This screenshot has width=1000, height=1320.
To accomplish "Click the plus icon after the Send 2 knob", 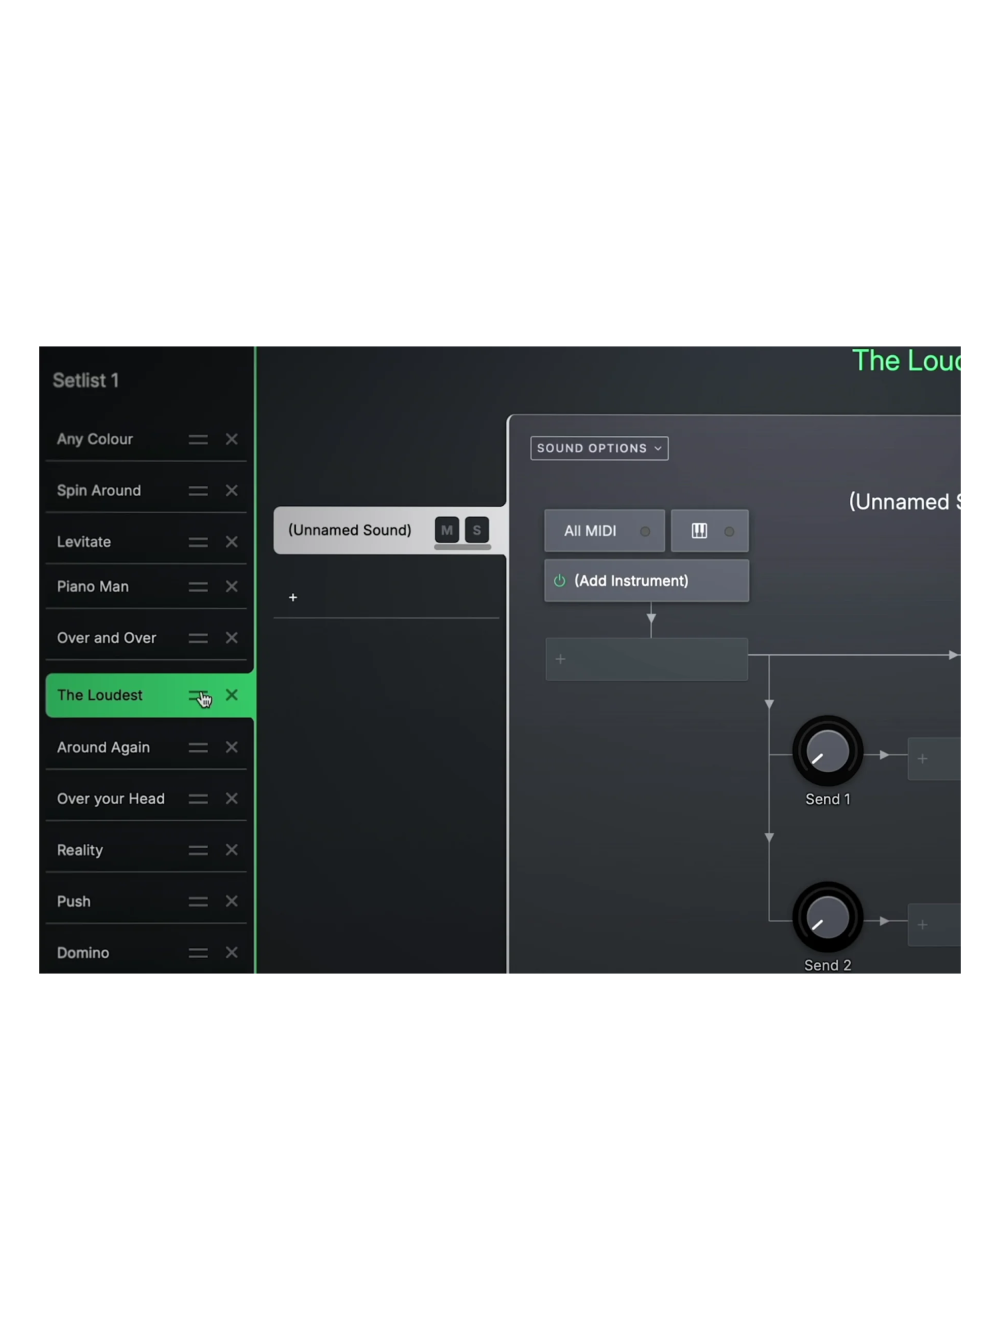I will (922, 925).
